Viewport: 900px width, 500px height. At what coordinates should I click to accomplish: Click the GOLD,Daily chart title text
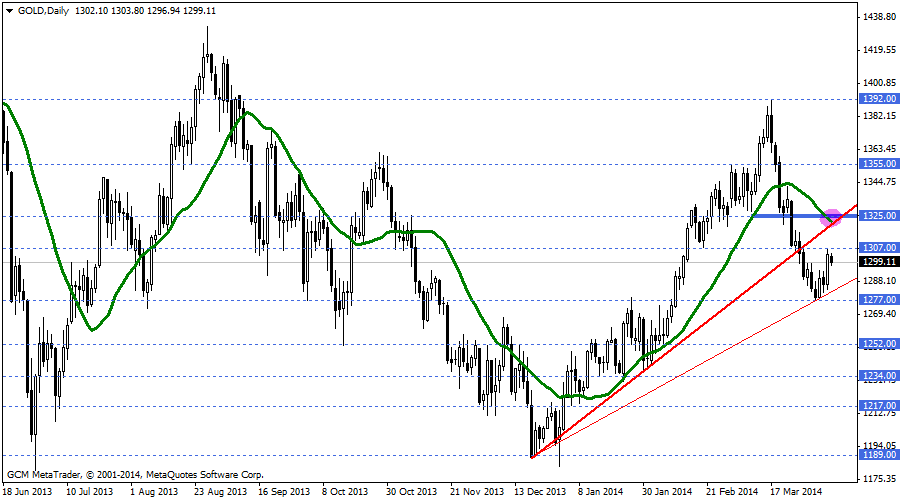44,10
